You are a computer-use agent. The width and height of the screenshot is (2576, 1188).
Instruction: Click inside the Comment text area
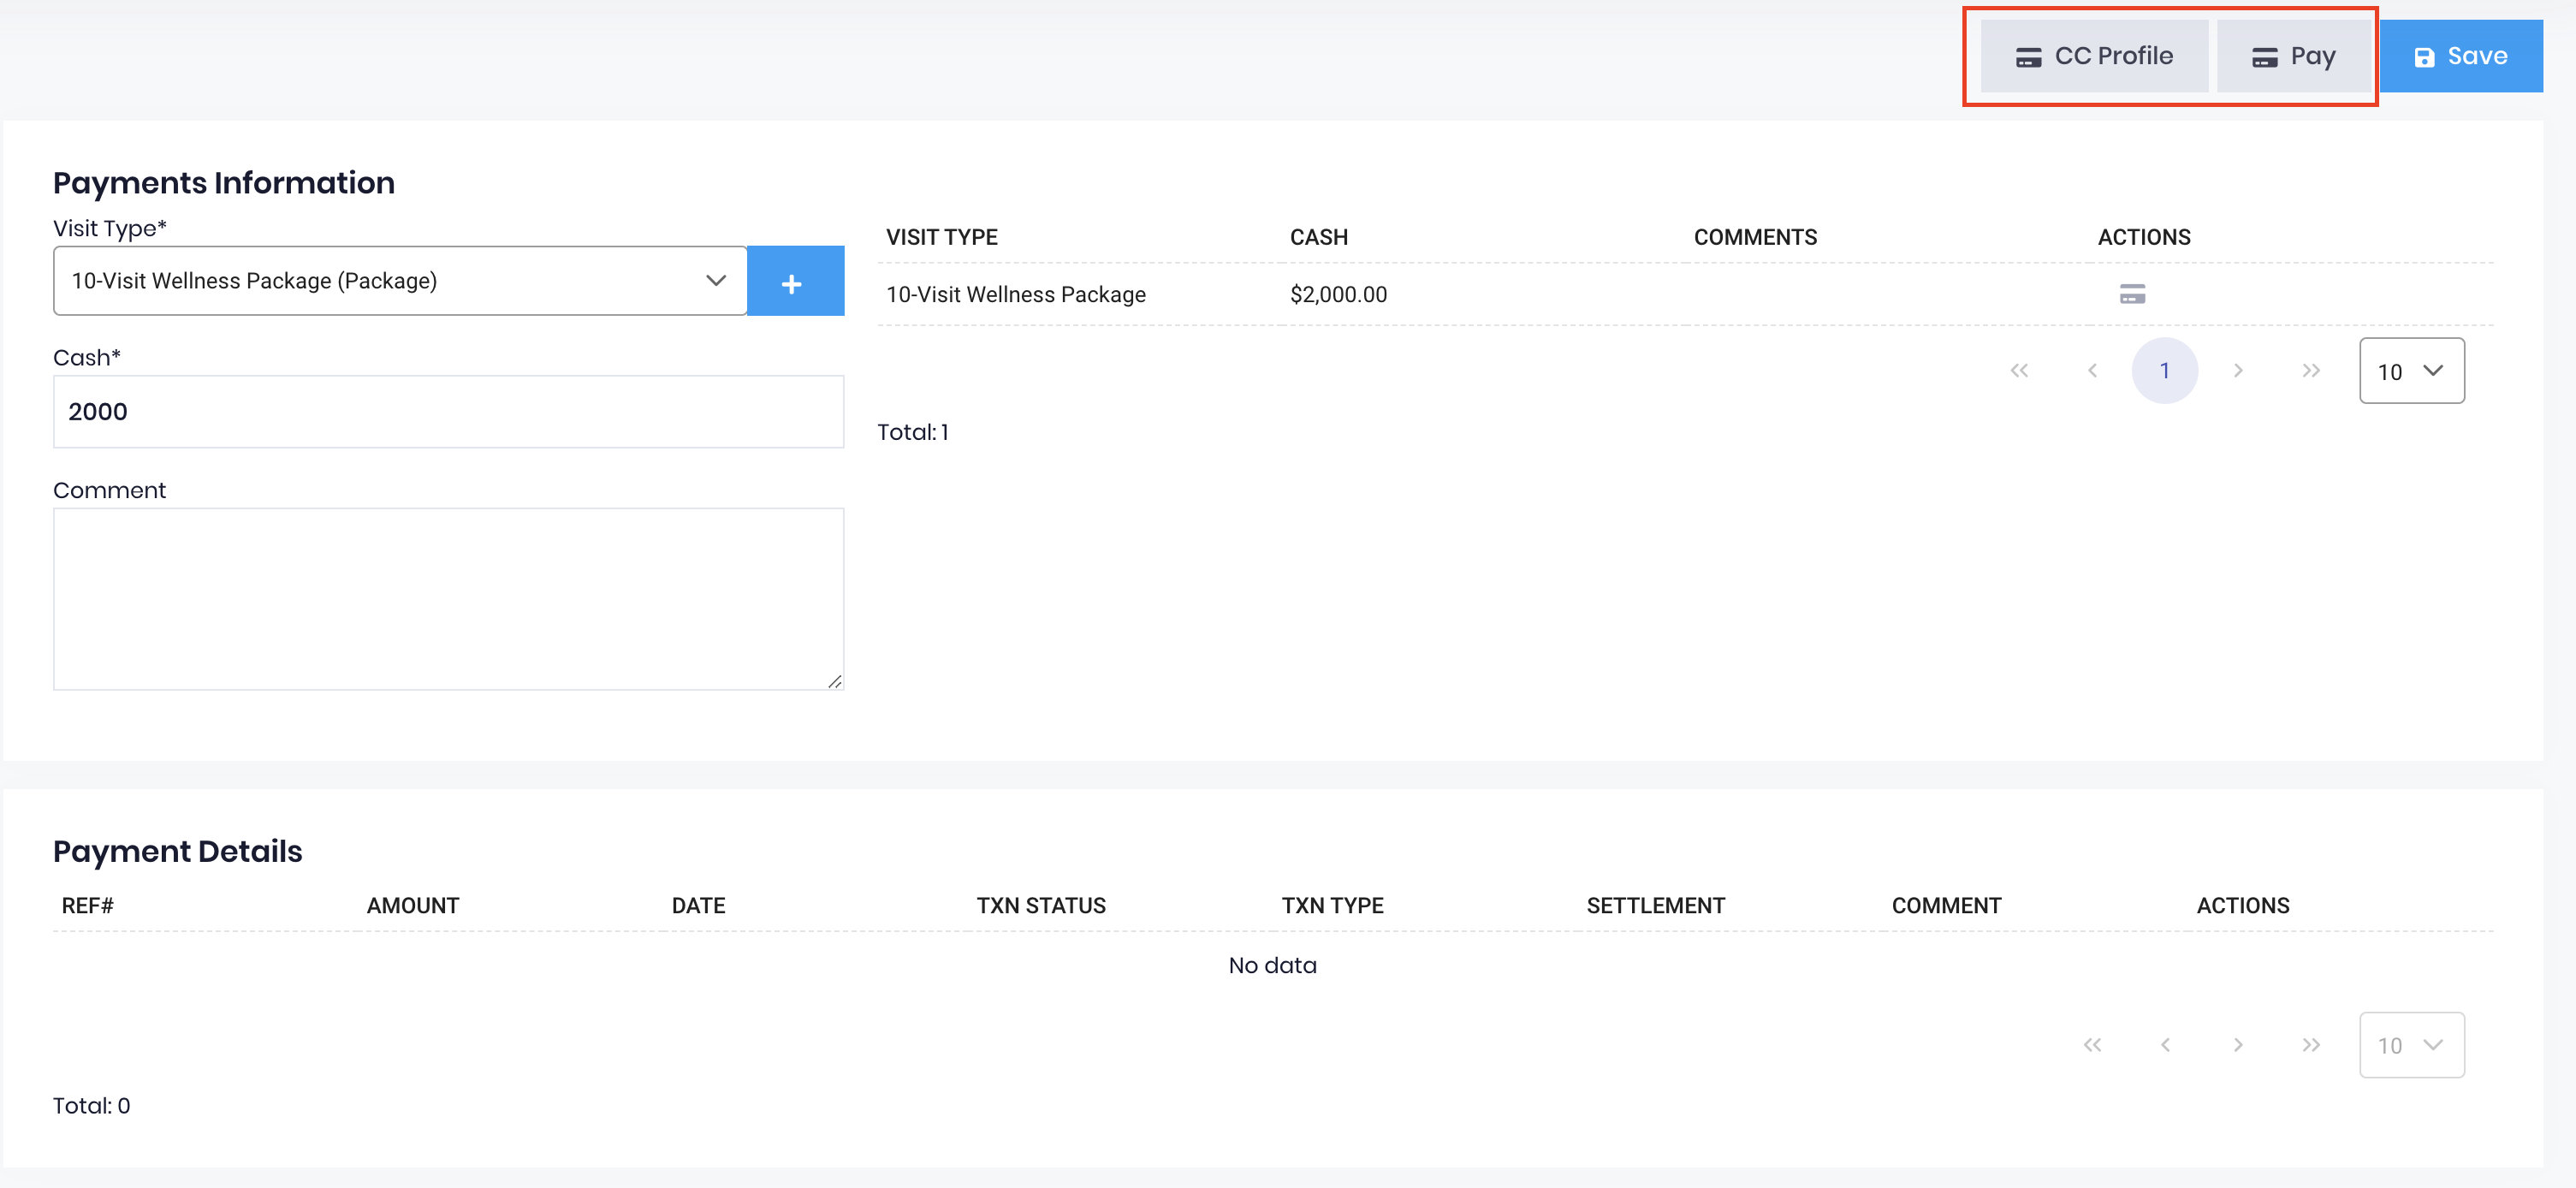click(x=448, y=598)
